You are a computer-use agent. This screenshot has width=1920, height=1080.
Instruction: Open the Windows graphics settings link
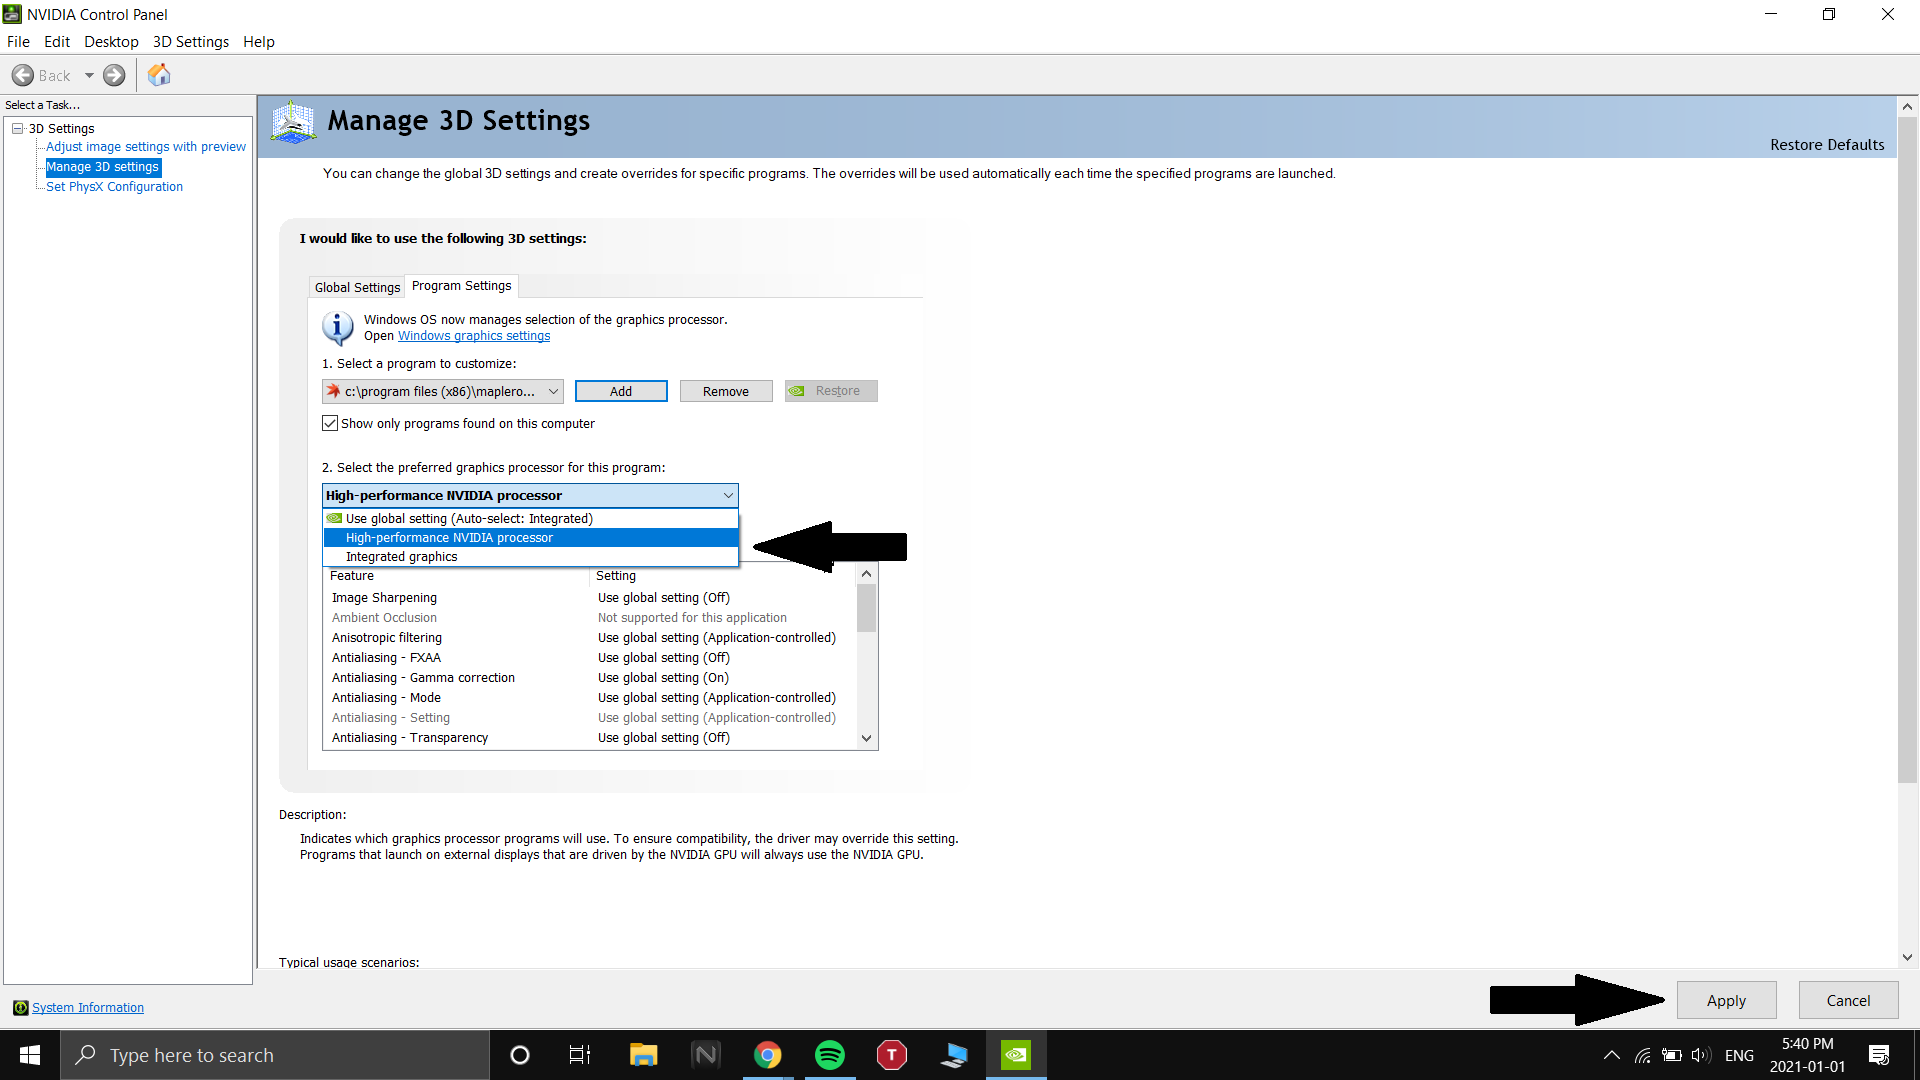[x=473, y=336]
